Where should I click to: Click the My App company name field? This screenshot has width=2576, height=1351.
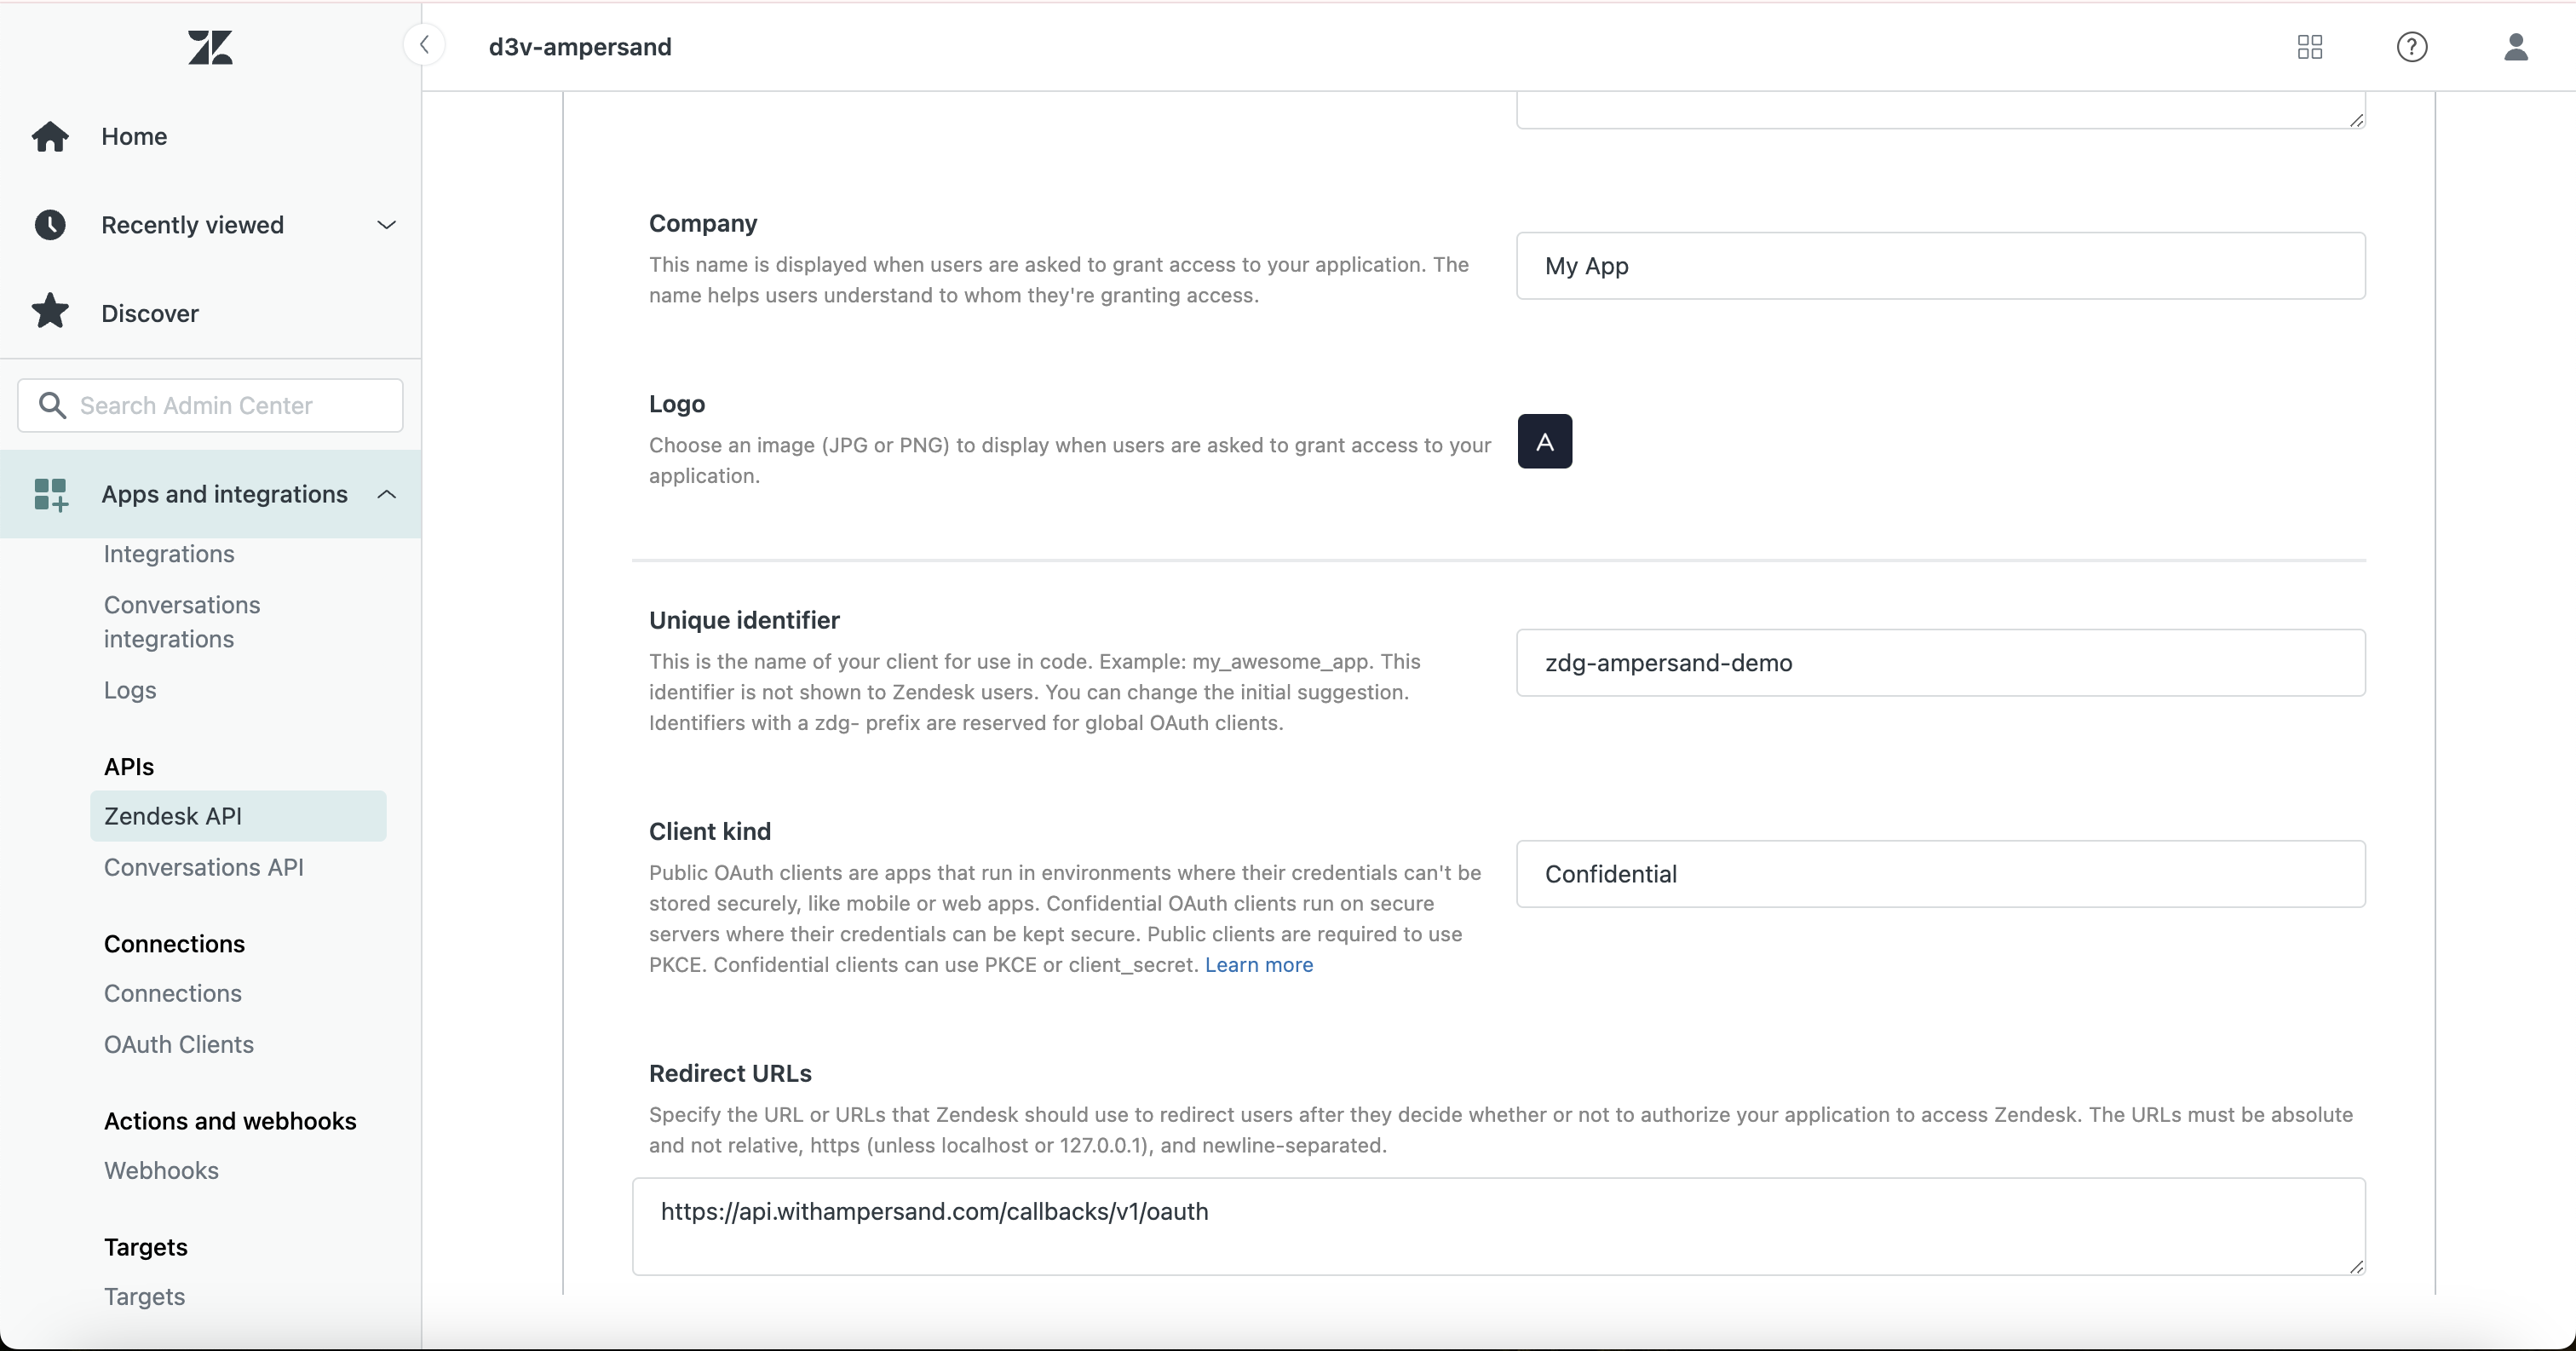coord(1940,265)
